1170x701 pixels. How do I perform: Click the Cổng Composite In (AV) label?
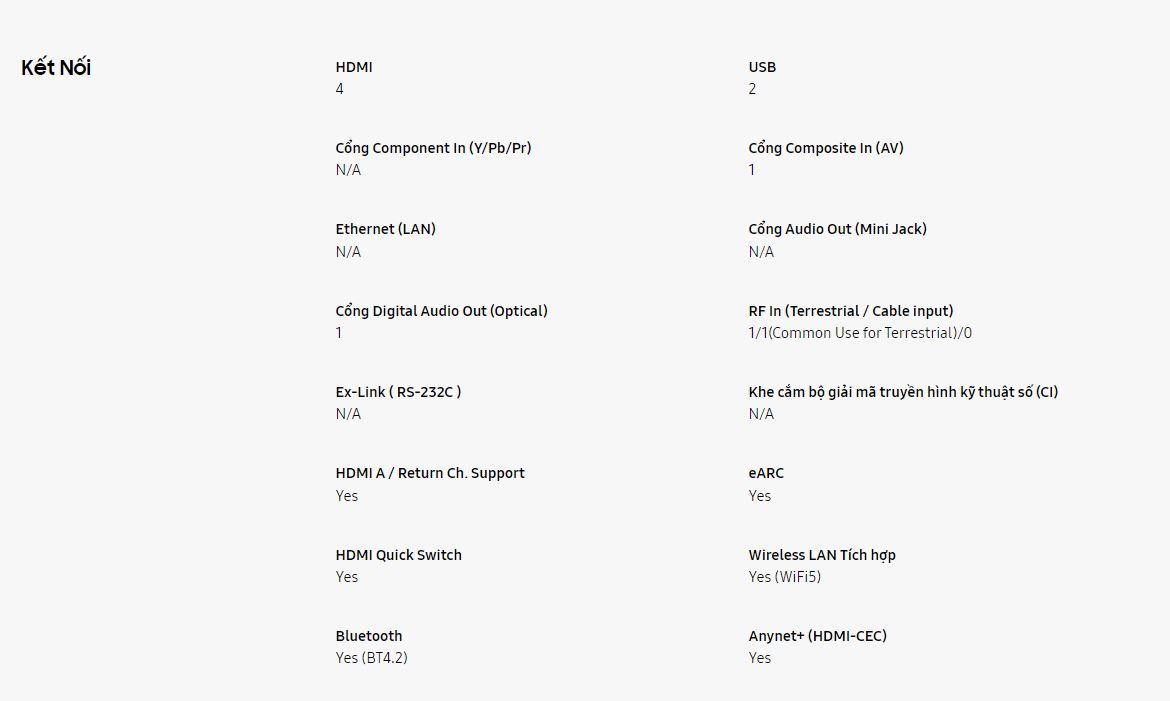pos(826,148)
